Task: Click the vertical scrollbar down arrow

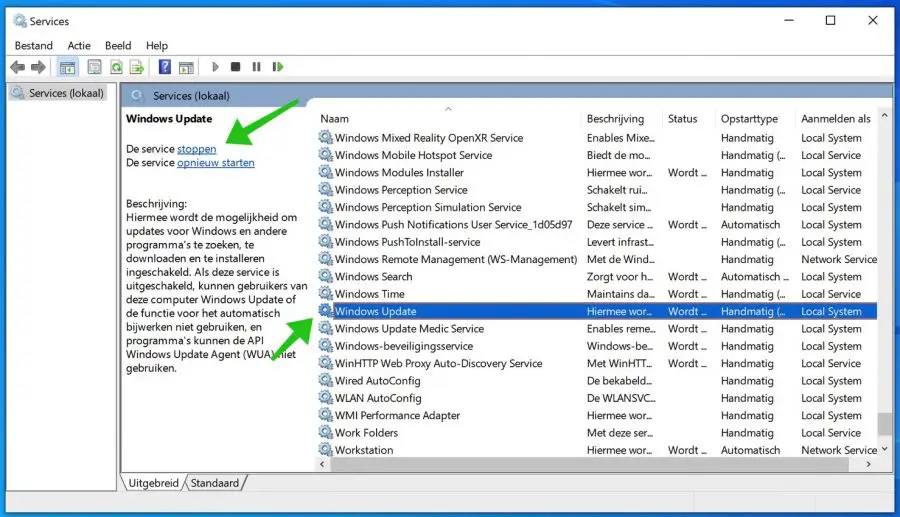Action: [885, 449]
